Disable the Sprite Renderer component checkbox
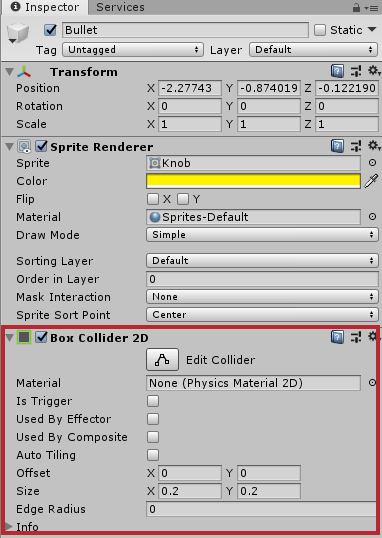This screenshot has height=538, width=382. tap(42, 146)
